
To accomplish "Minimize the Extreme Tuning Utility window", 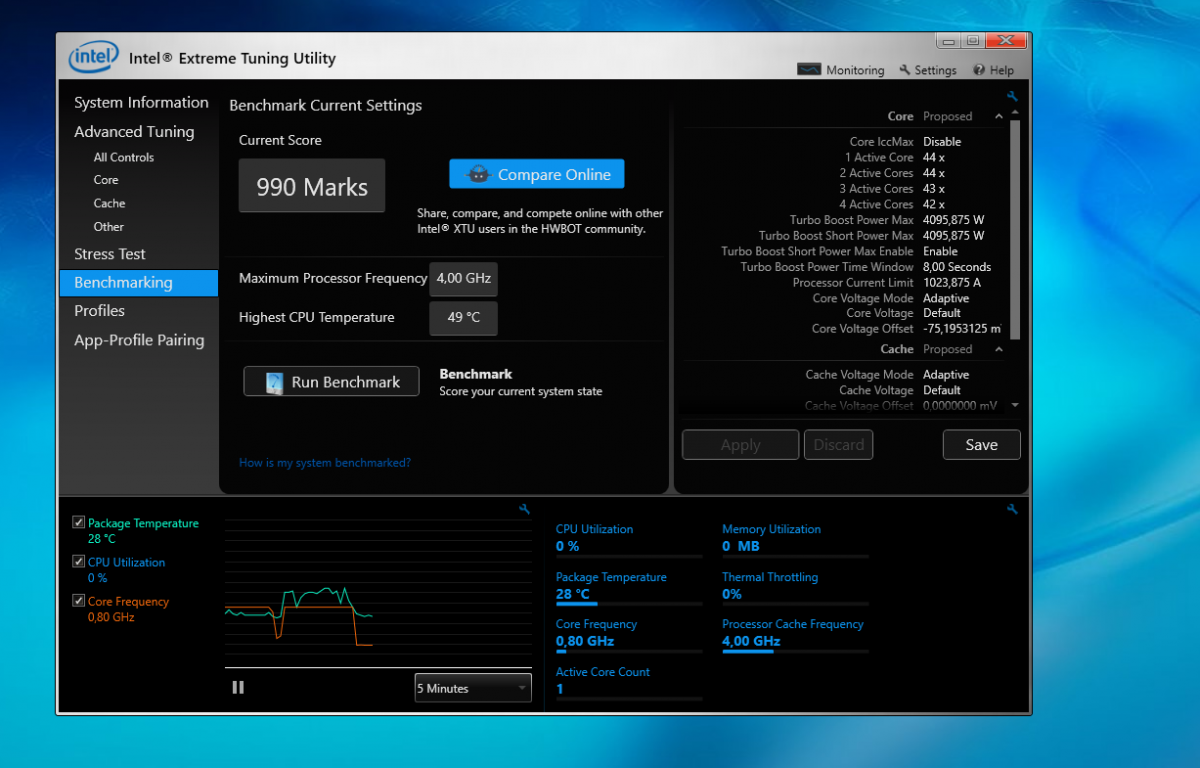I will click(x=949, y=41).
